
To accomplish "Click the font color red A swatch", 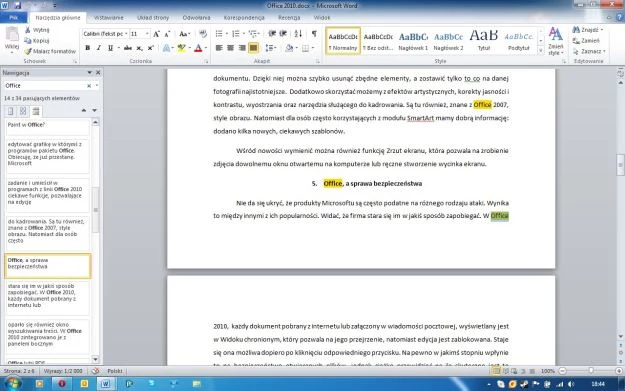I will pos(198,48).
